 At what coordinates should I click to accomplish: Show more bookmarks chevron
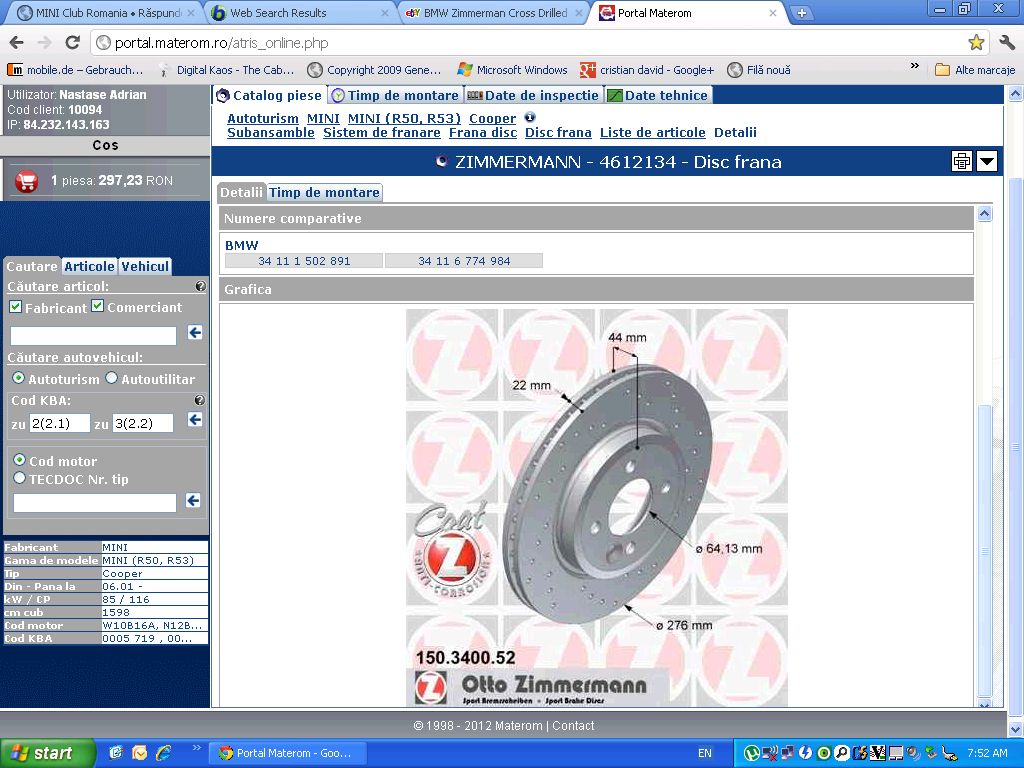click(915, 66)
